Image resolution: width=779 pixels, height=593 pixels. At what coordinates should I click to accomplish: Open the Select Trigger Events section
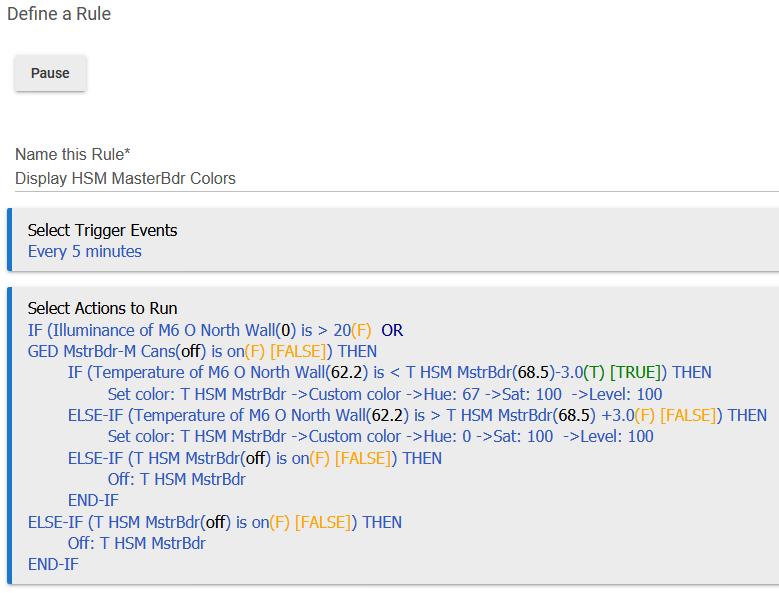(x=102, y=230)
